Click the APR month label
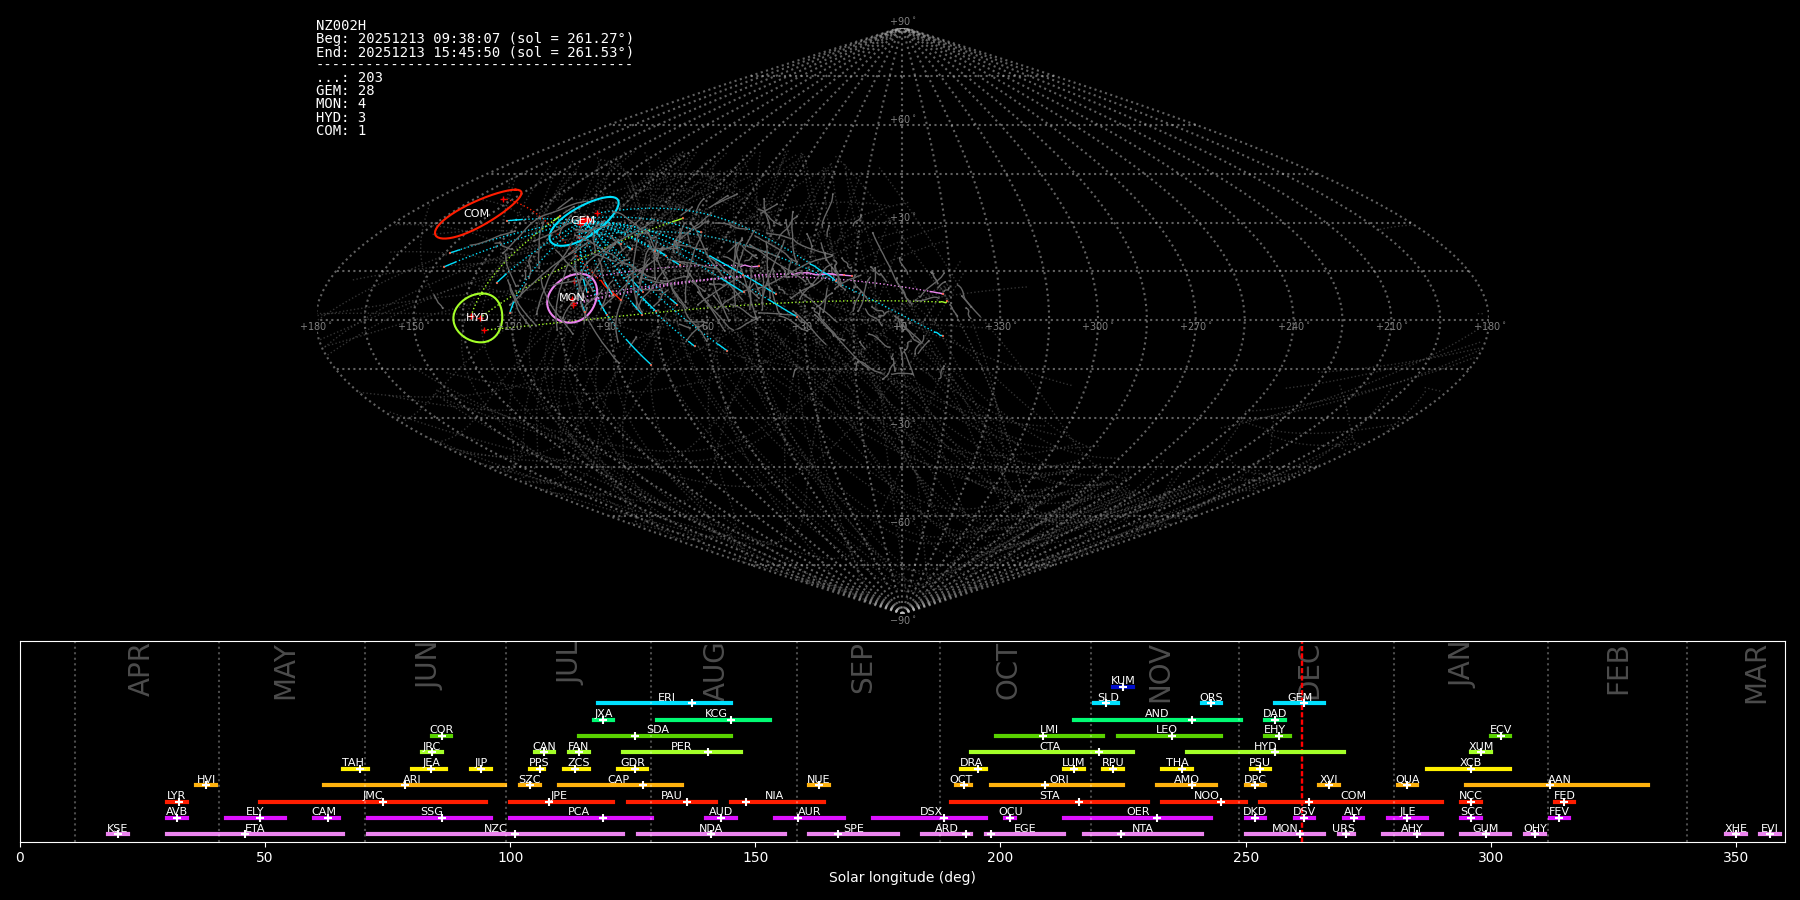This screenshot has width=1800, height=900. pyautogui.click(x=139, y=669)
